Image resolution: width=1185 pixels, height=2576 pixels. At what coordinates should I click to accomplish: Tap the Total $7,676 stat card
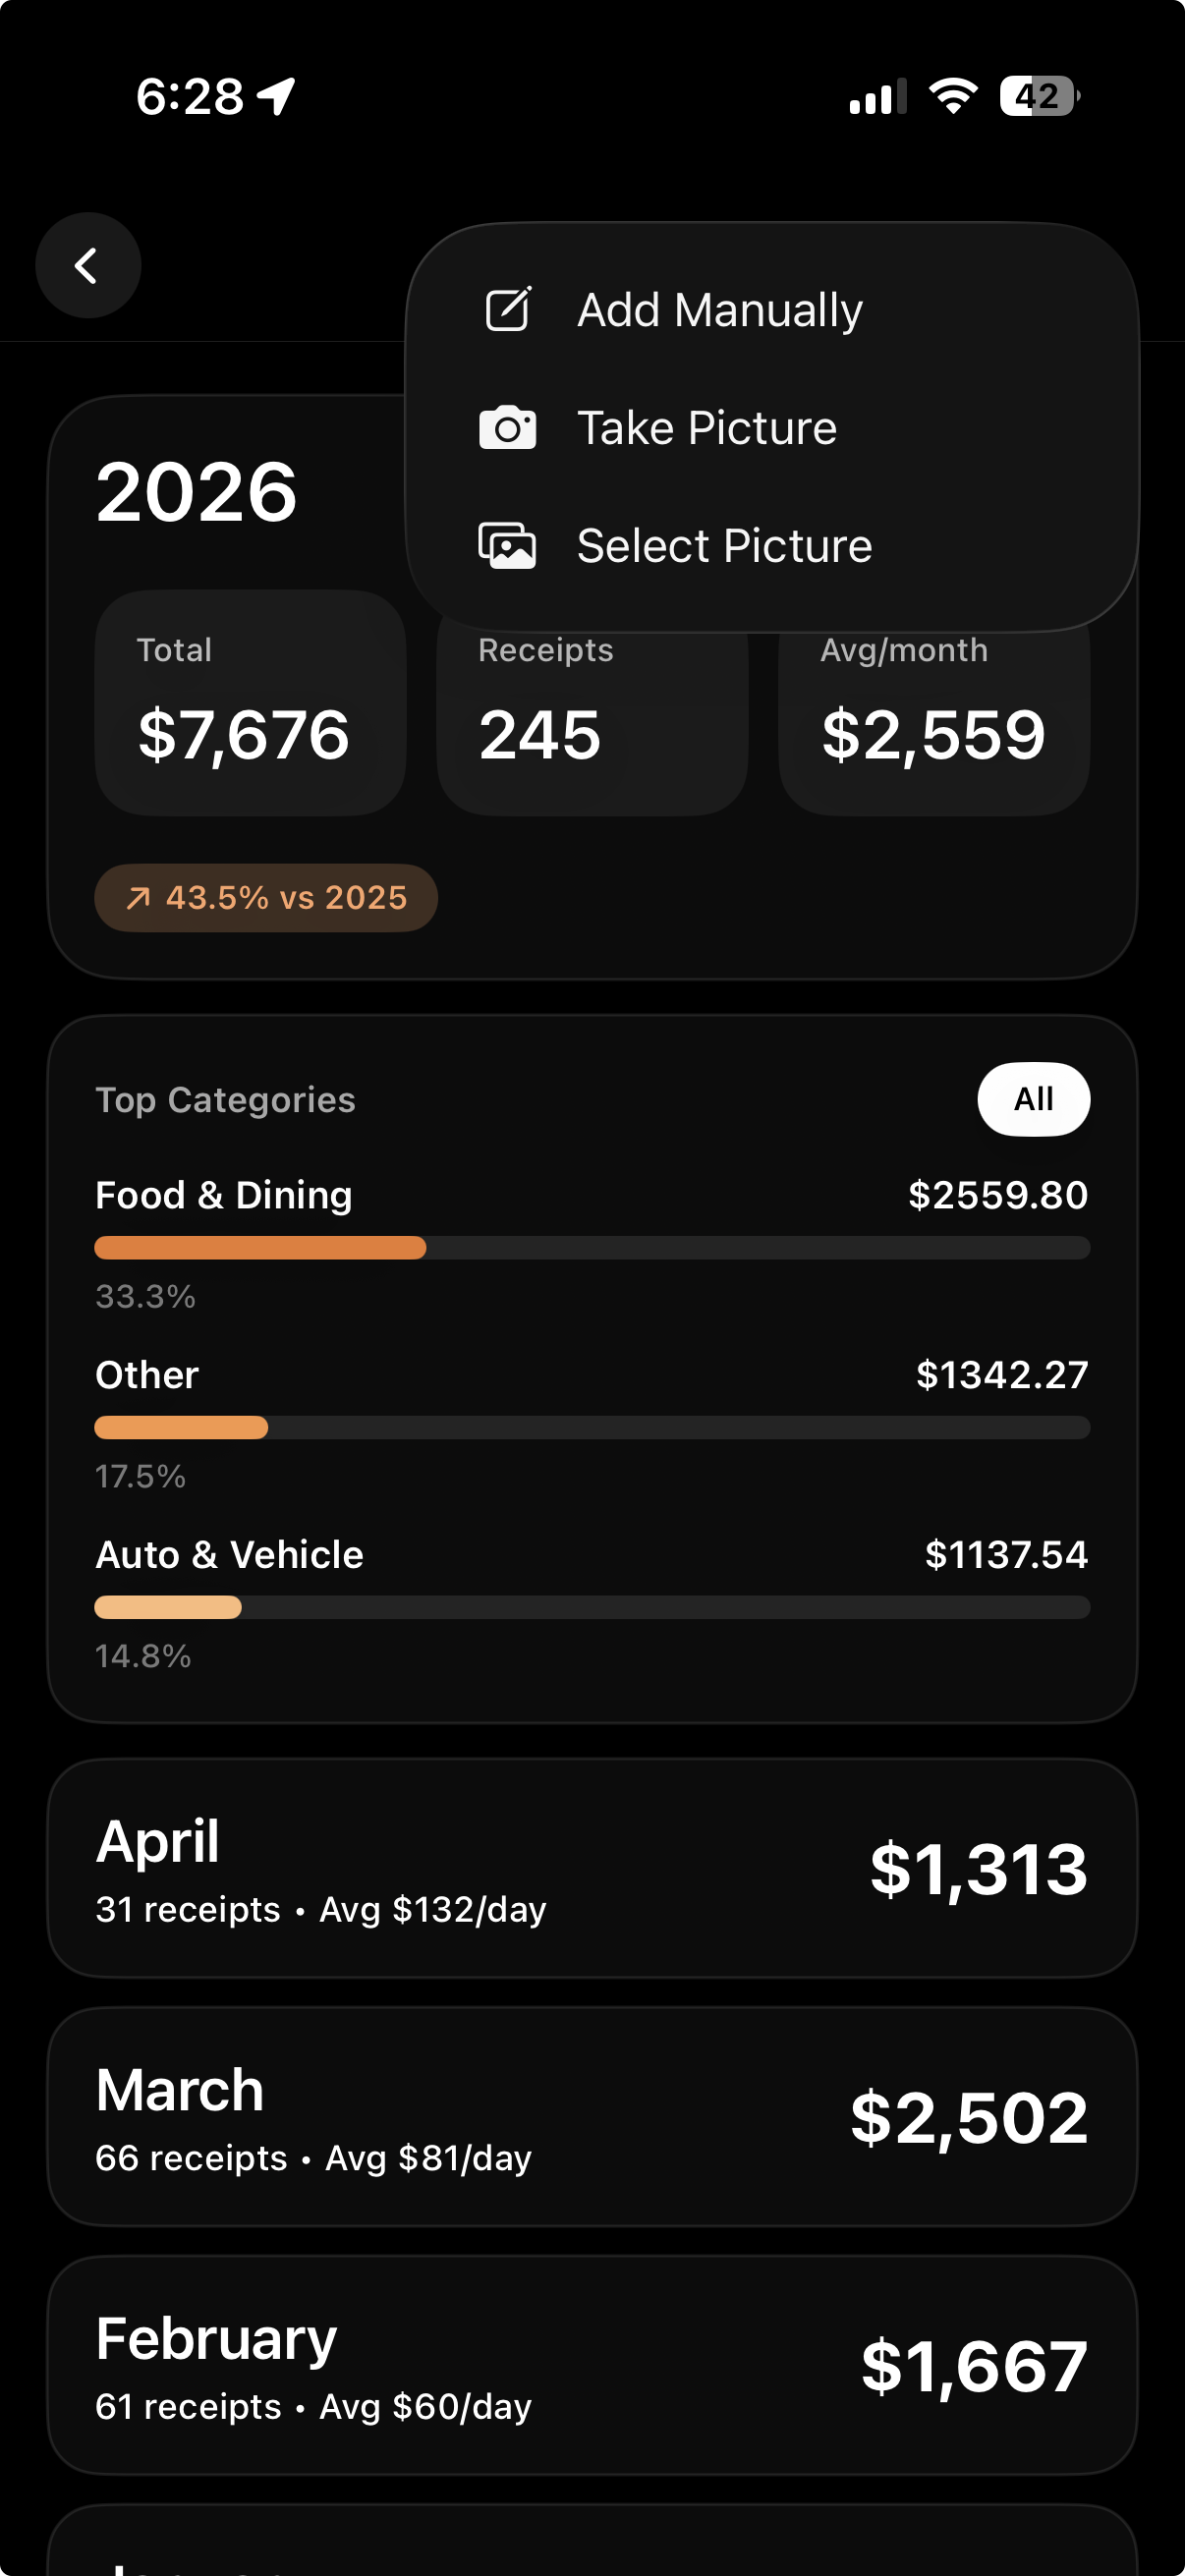(x=250, y=703)
